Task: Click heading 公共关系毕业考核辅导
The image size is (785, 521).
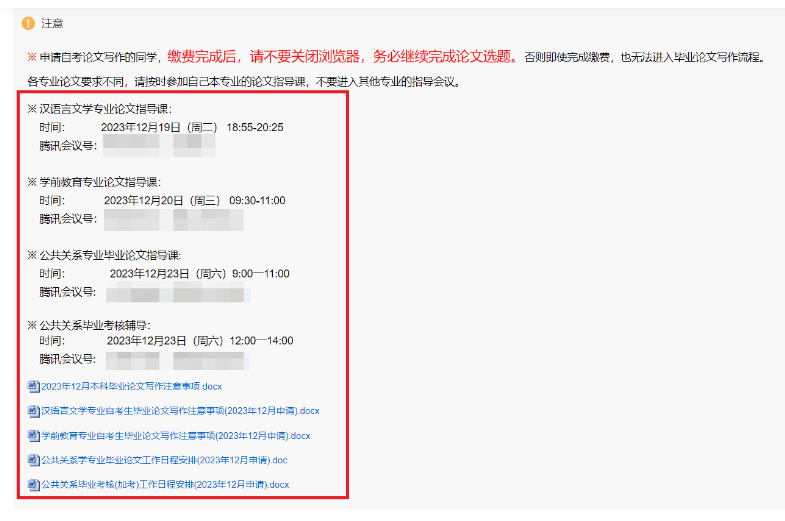Action: click(x=95, y=325)
